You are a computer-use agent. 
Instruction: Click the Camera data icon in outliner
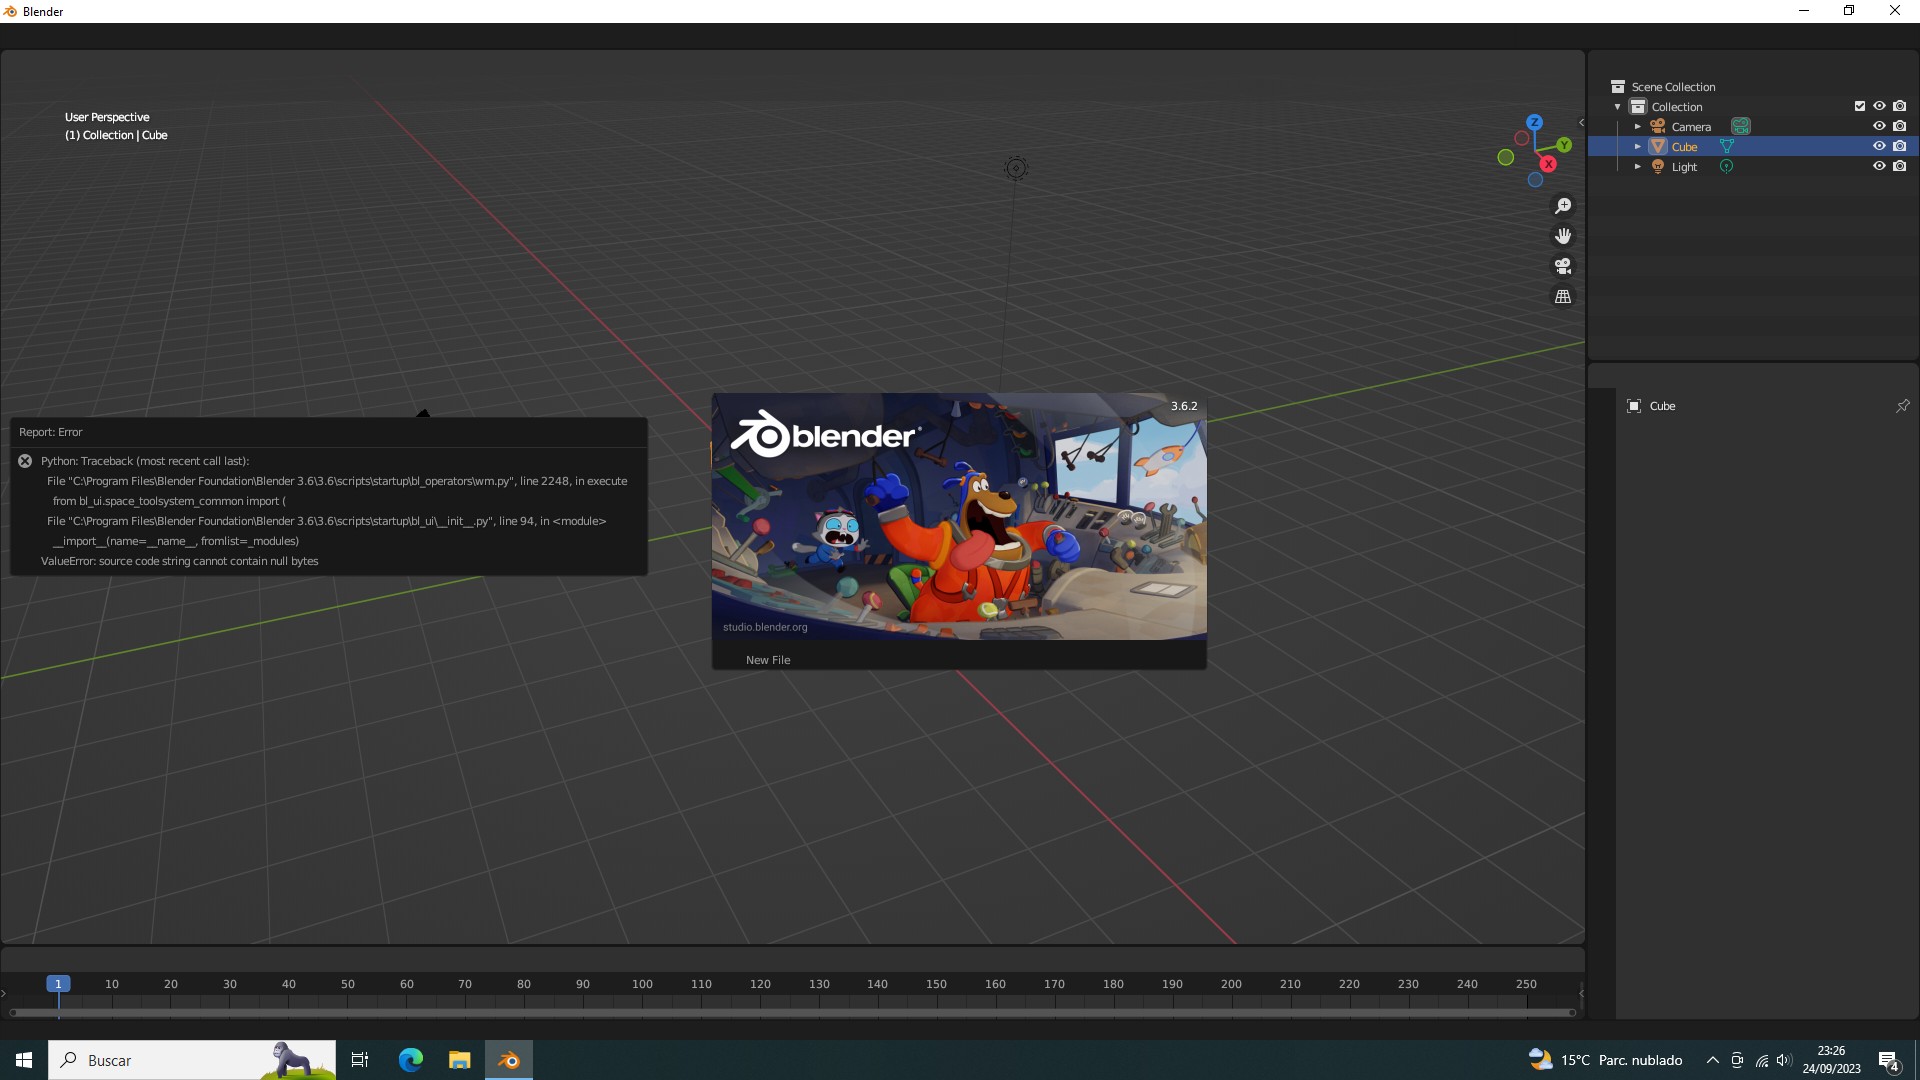(x=1741, y=126)
